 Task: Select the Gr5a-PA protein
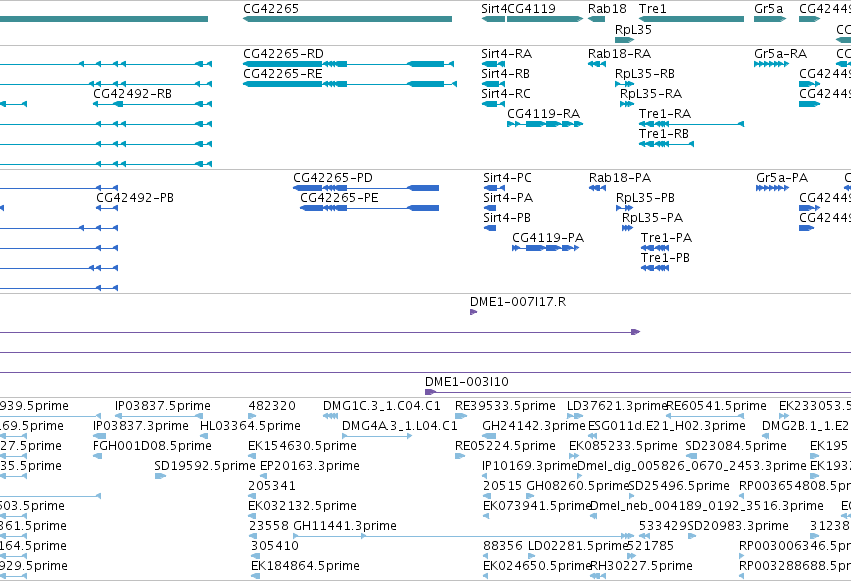point(772,188)
